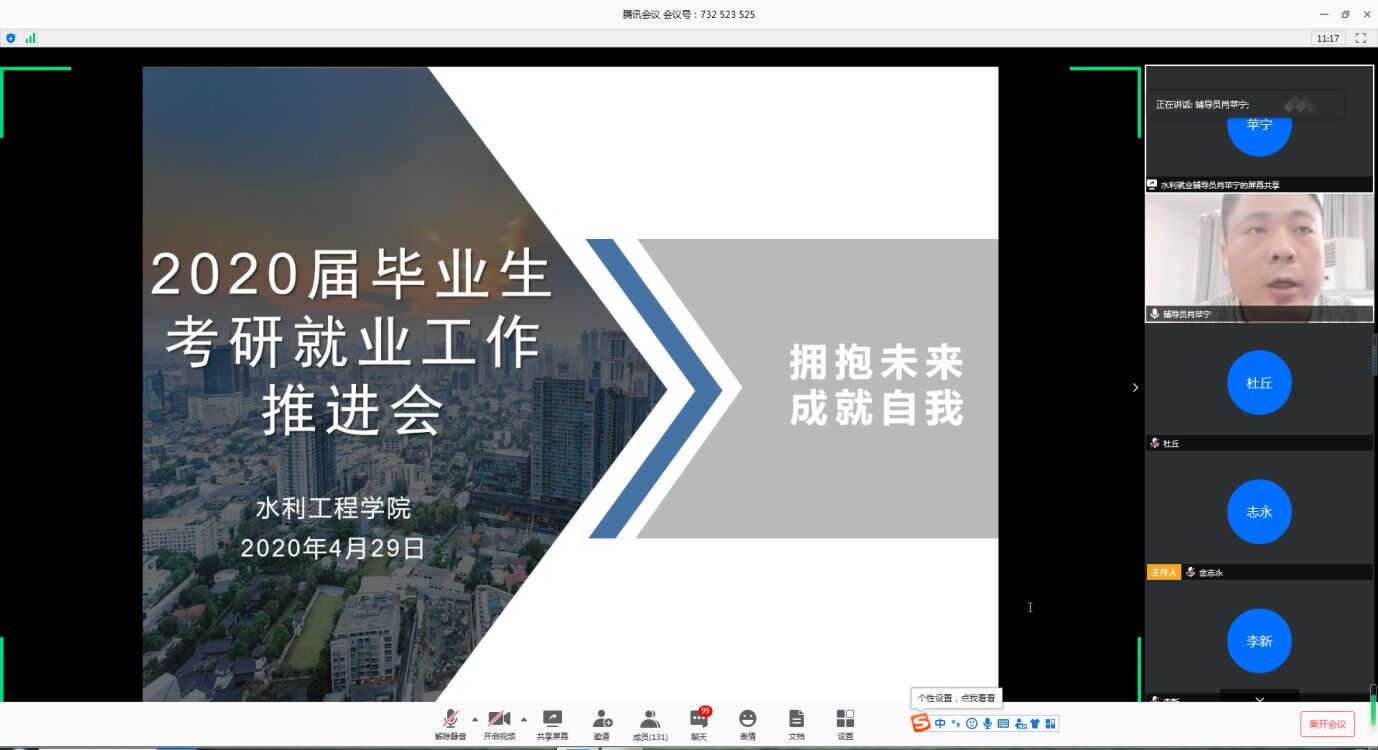Screen dimensions: 1378x750
Task: Toggle Chinese/English input mode in Sogou bar
Action: click(x=940, y=723)
